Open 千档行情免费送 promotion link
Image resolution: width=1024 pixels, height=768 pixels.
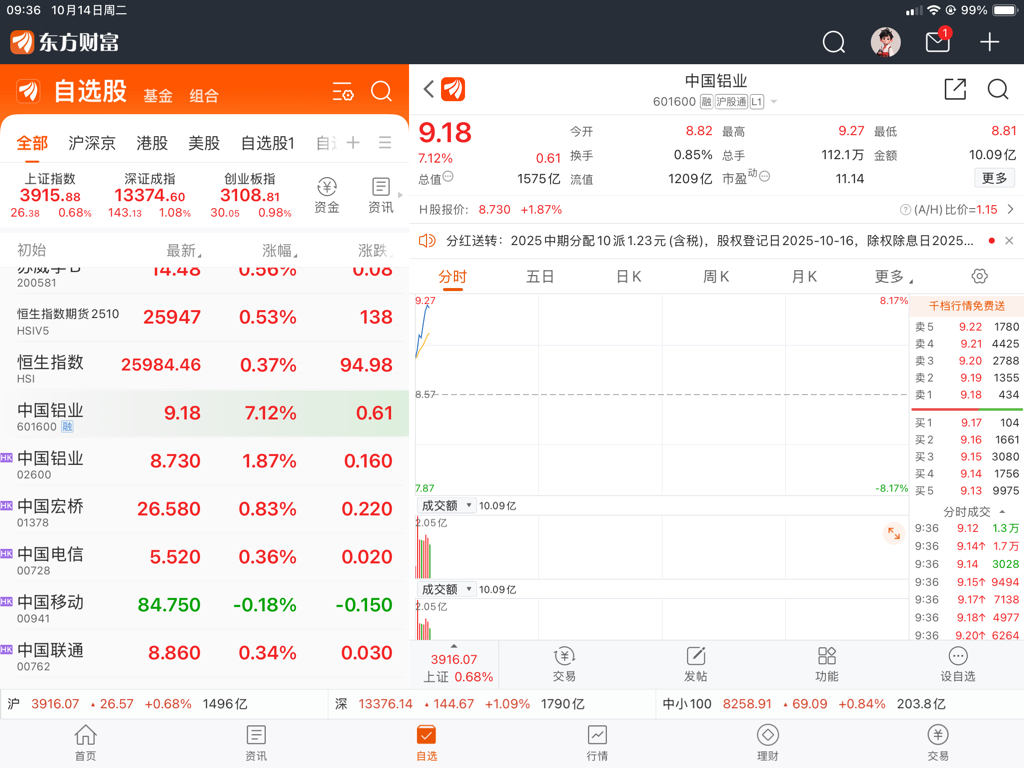tap(967, 306)
